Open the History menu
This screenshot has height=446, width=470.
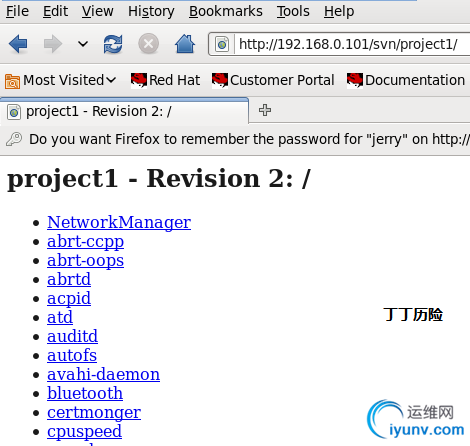(x=151, y=11)
